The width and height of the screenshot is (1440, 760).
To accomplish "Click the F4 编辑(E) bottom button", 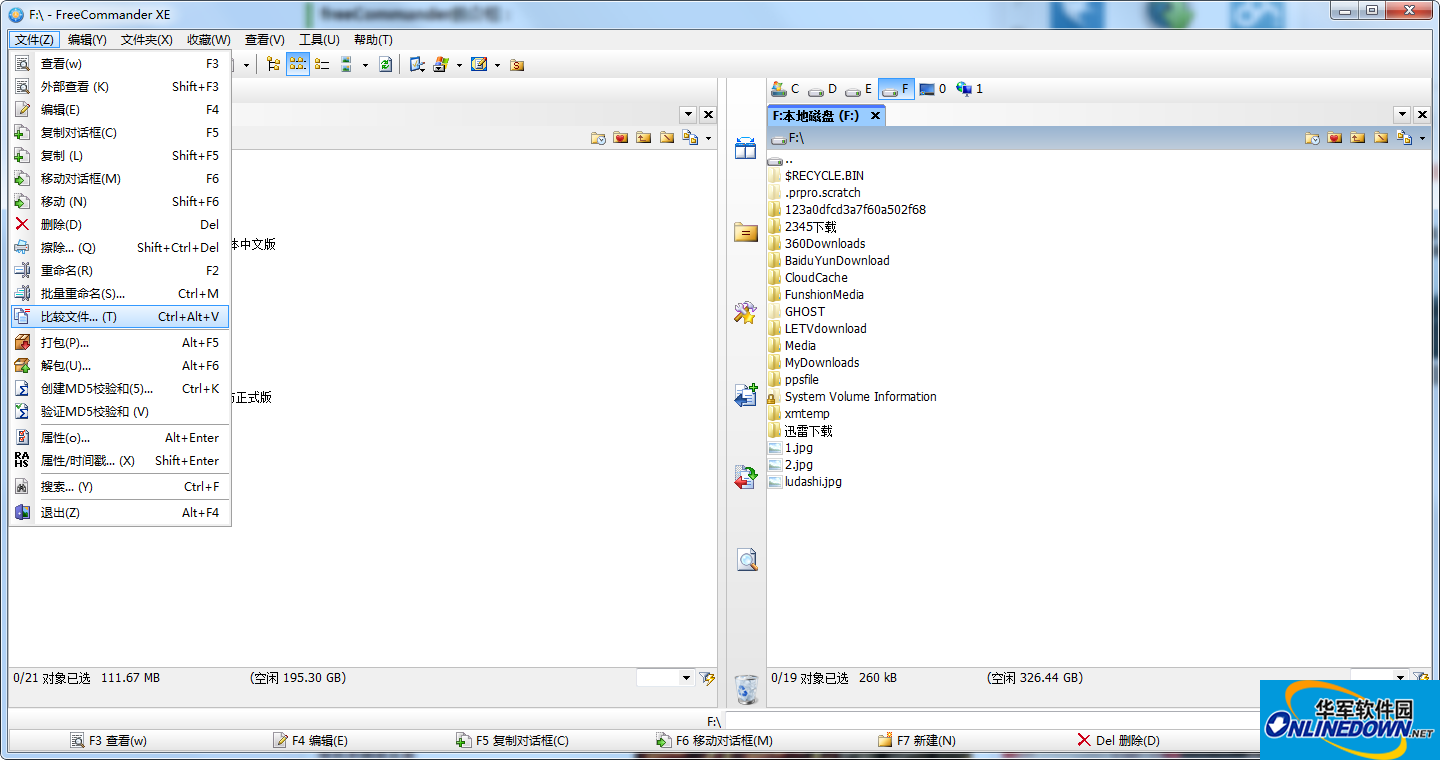I will tap(310, 741).
